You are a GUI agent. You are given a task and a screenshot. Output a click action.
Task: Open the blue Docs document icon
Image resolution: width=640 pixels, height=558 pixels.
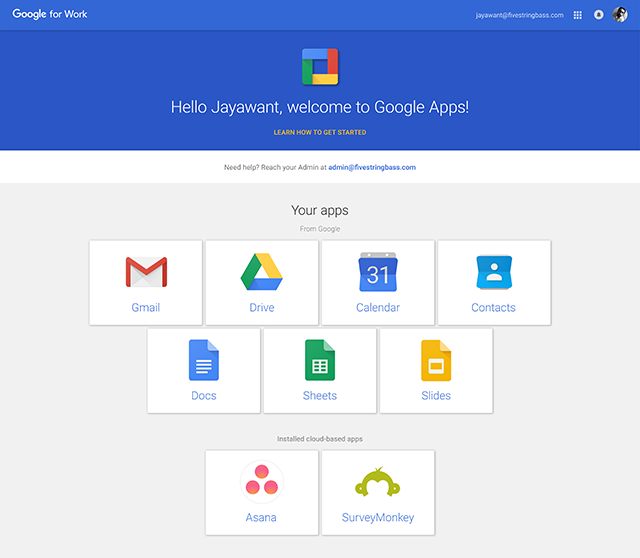tap(204, 360)
